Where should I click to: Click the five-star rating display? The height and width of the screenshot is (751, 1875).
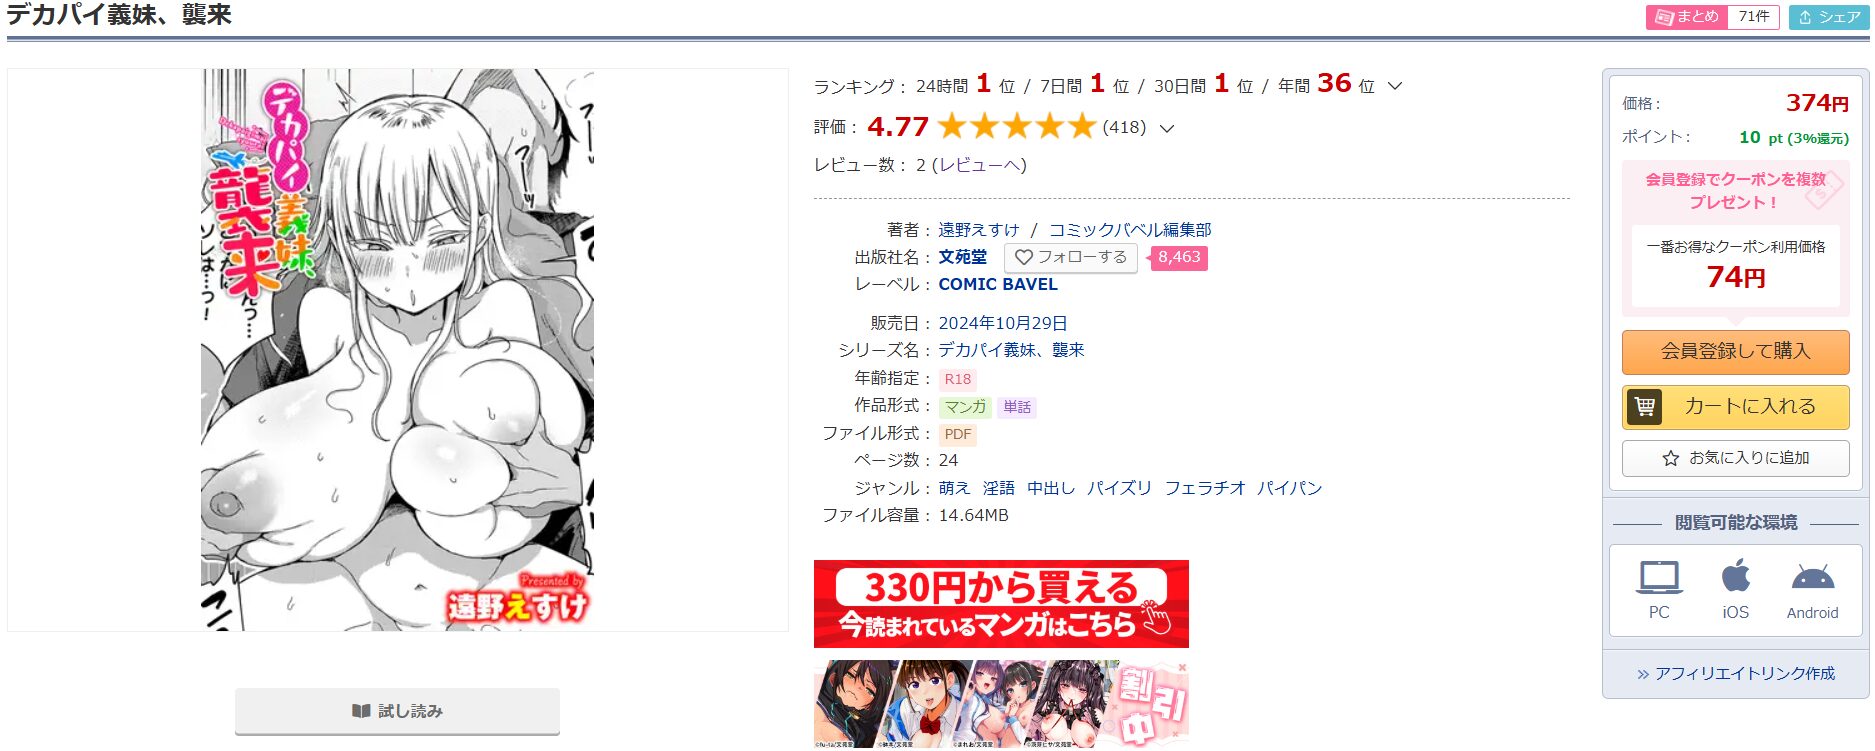point(1017,126)
